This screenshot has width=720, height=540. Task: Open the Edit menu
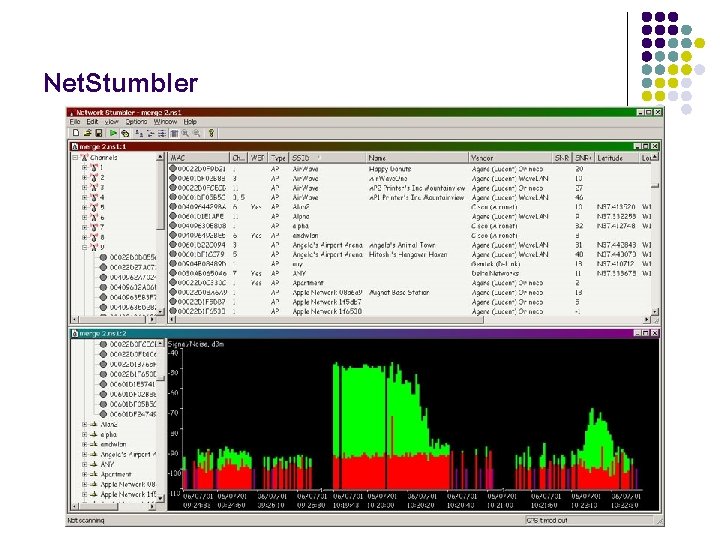(x=92, y=122)
